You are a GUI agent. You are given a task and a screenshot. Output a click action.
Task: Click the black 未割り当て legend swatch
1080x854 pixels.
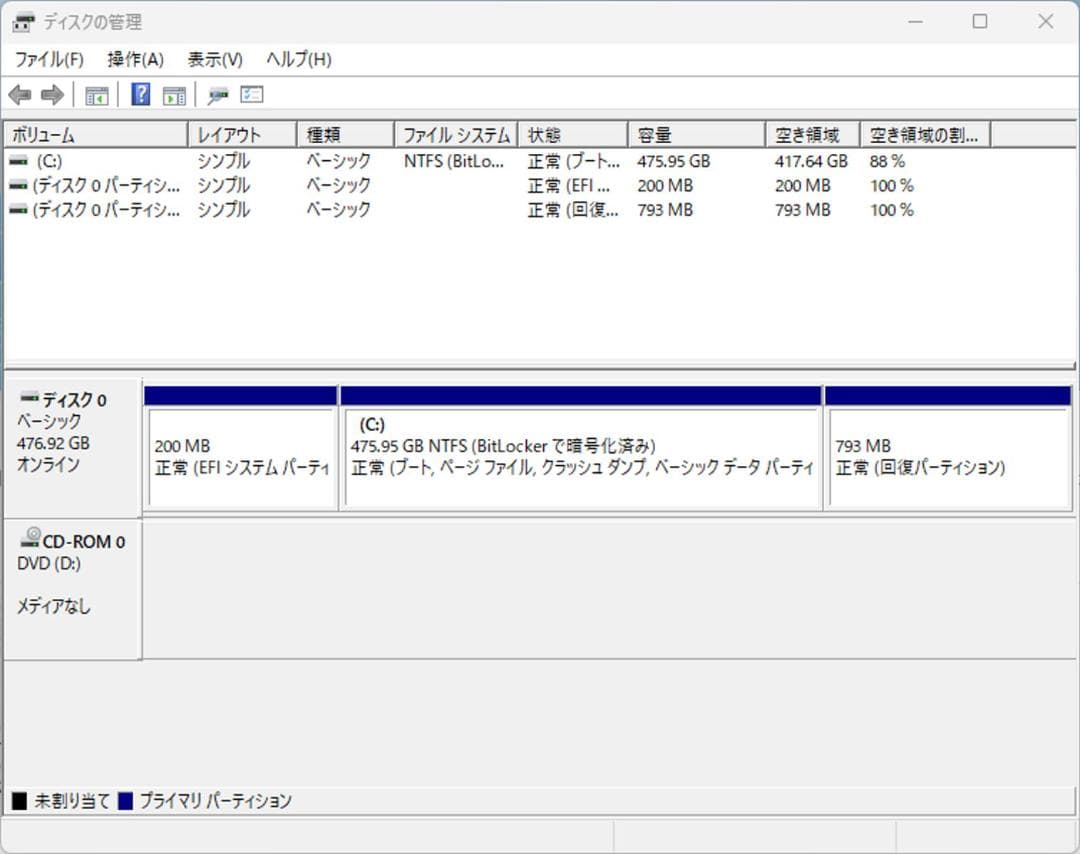click(x=17, y=800)
